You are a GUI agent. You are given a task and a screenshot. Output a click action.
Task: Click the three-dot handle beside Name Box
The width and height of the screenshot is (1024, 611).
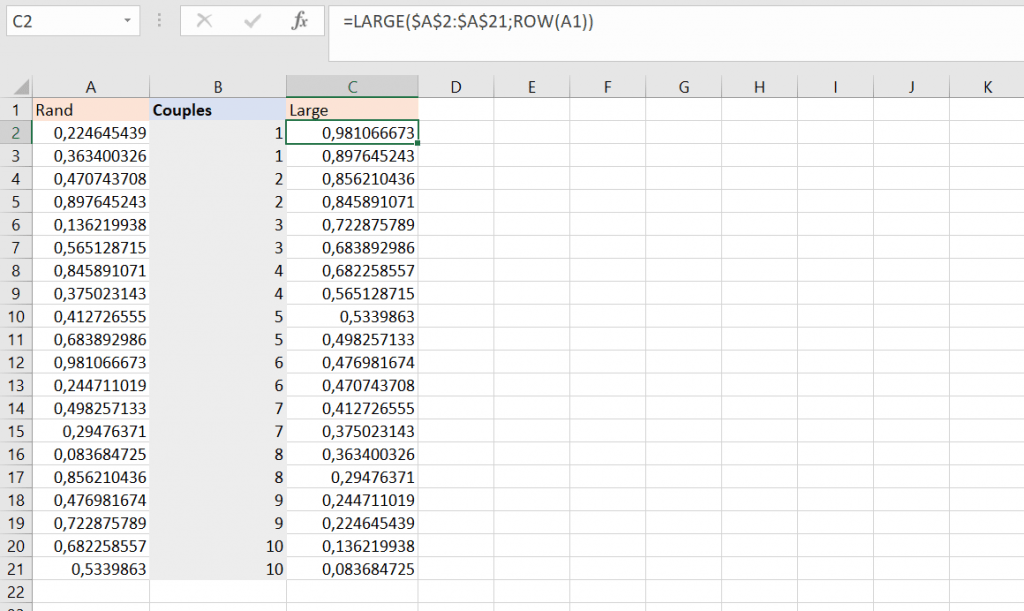(161, 21)
